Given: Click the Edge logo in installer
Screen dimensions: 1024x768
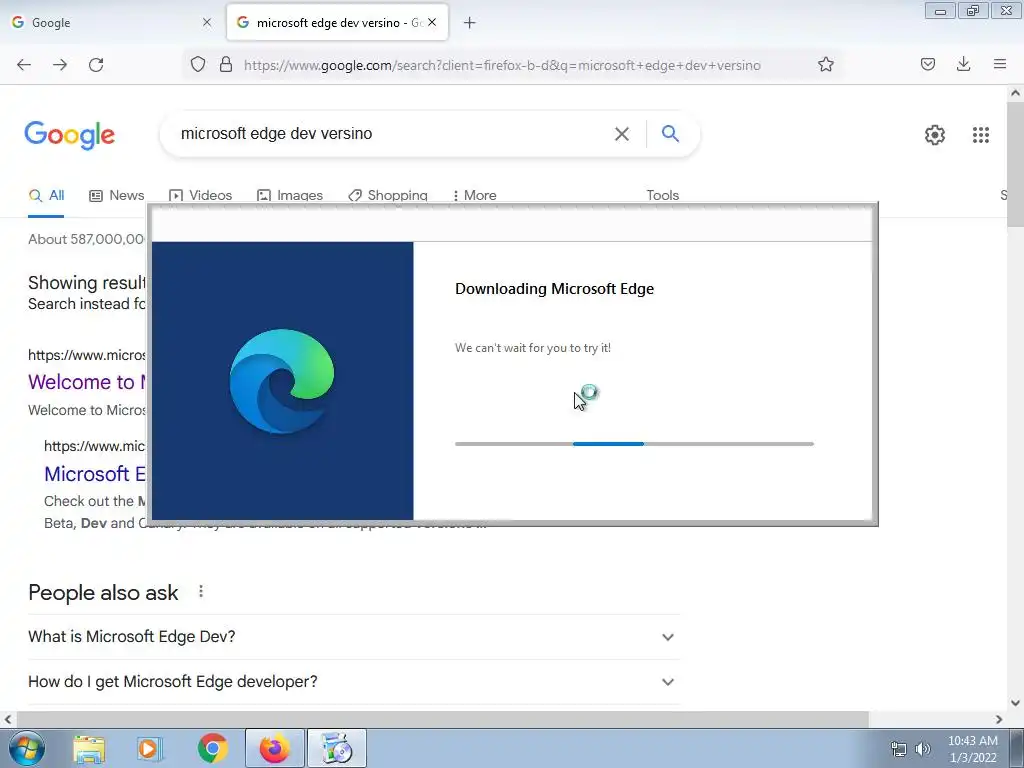Looking at the screenshot, I should [x=282, y=381].
